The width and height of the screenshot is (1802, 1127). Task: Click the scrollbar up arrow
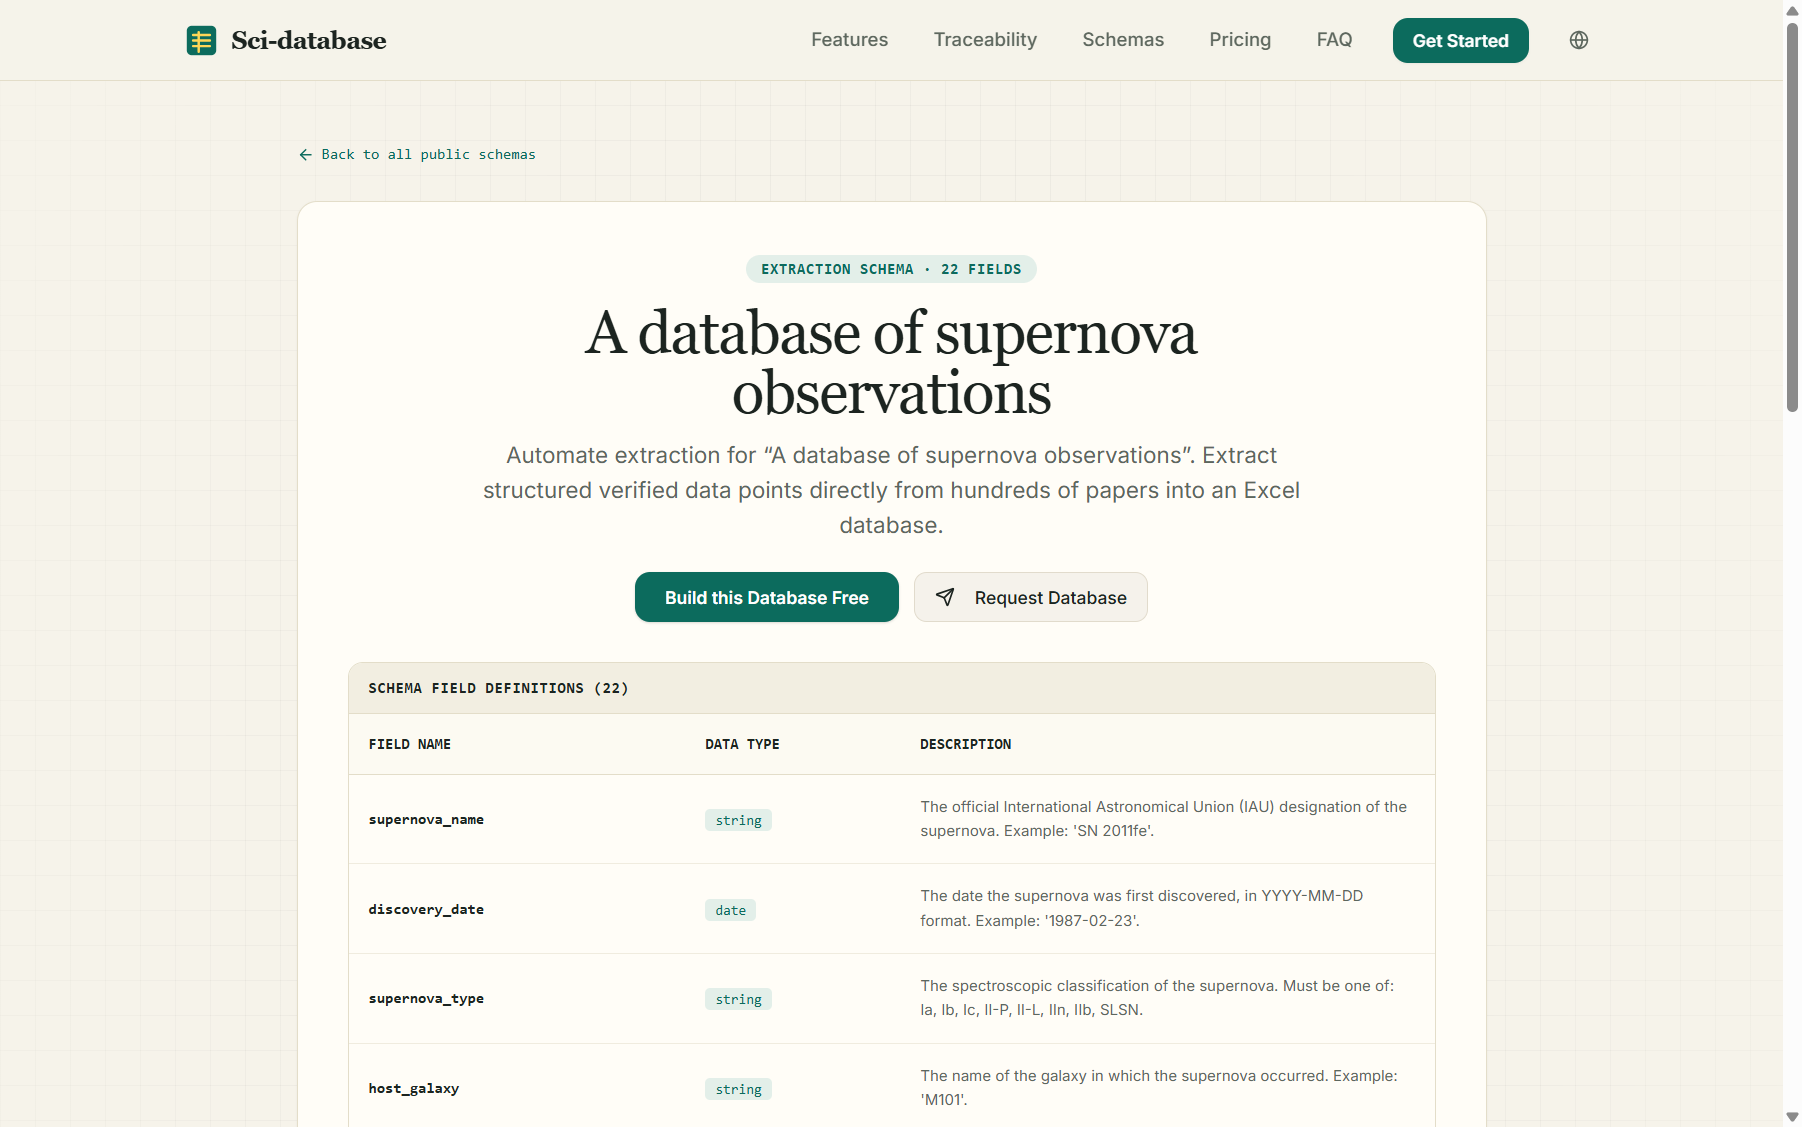point(1792,9)
